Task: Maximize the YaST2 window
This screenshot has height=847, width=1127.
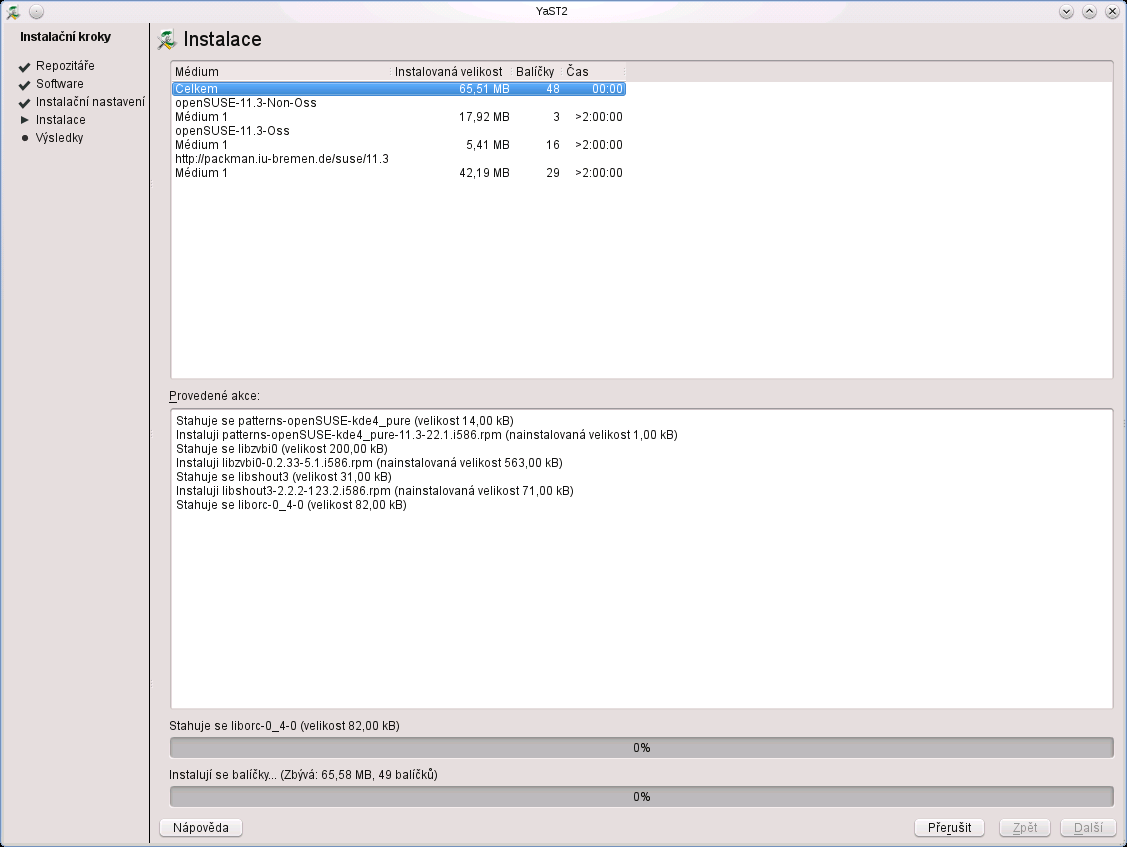Action: 1090,12
